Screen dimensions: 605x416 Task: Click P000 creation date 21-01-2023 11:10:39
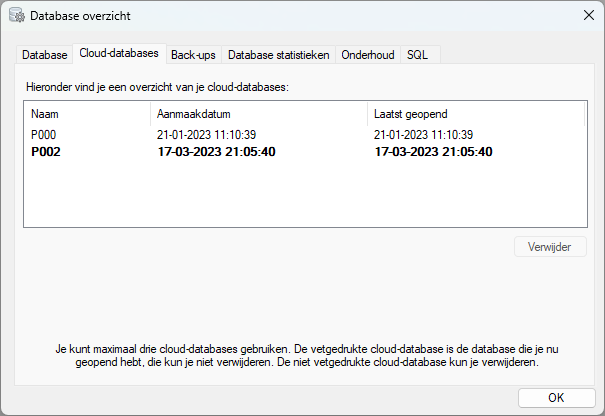pos(206,135)
